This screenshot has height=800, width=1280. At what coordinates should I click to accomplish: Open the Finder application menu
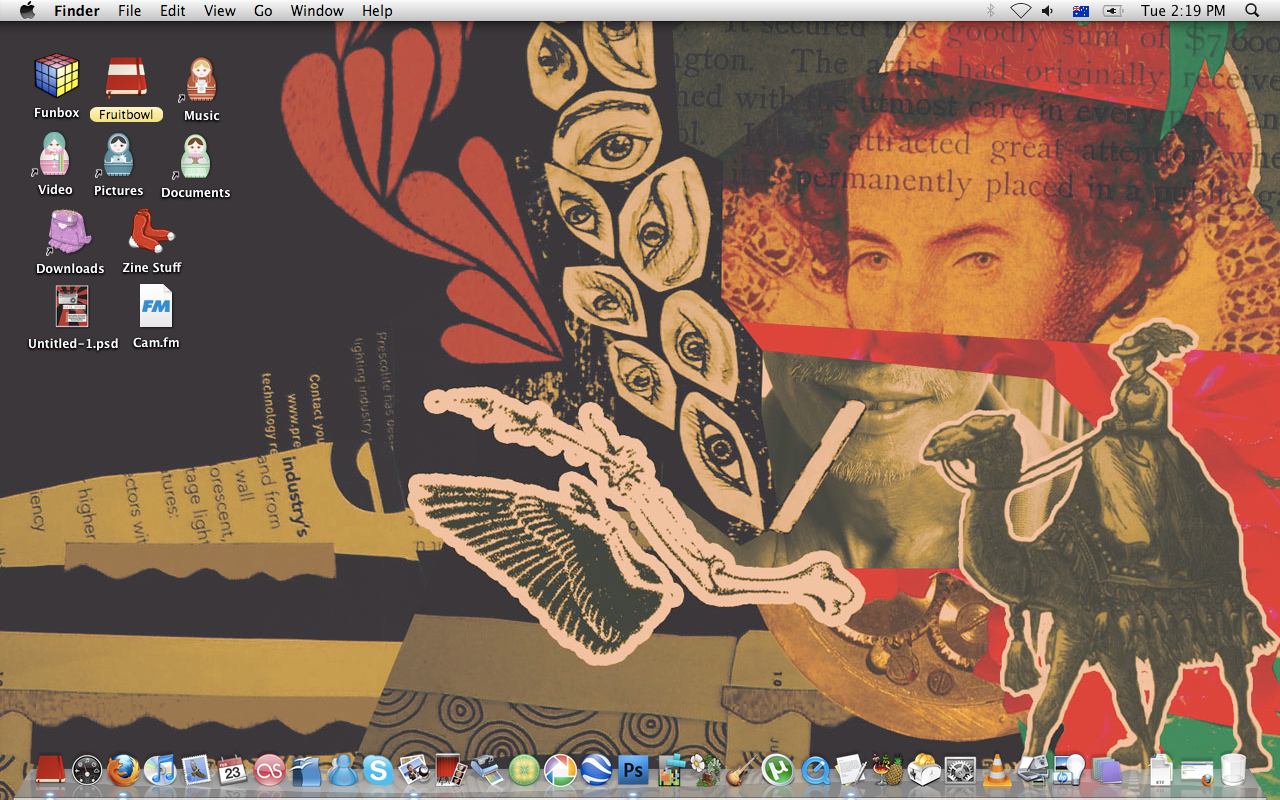tap(77, 11)
